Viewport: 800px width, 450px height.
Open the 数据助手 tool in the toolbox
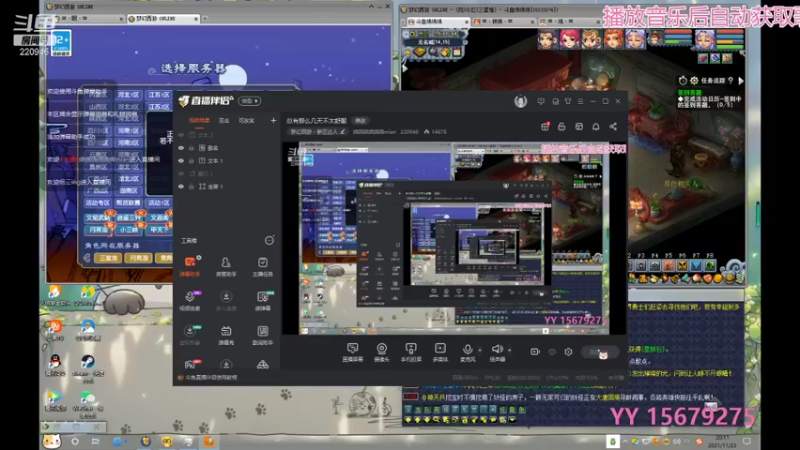262,335
